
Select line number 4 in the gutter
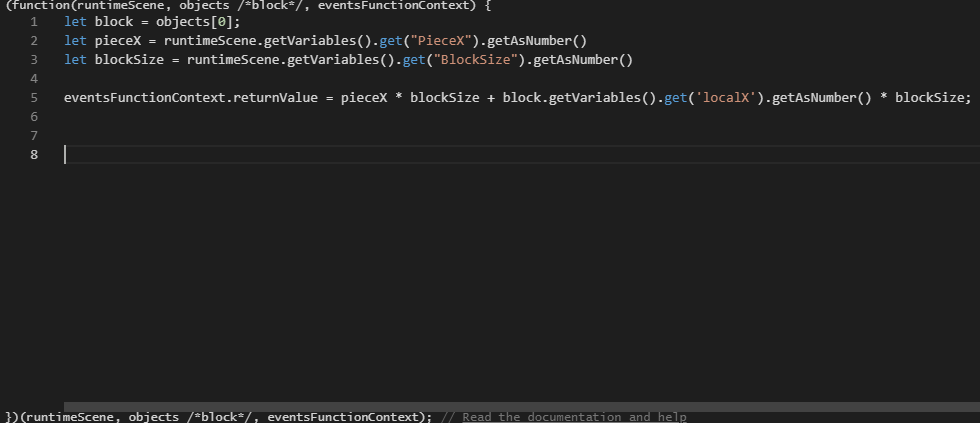click(x=34, y=79)
